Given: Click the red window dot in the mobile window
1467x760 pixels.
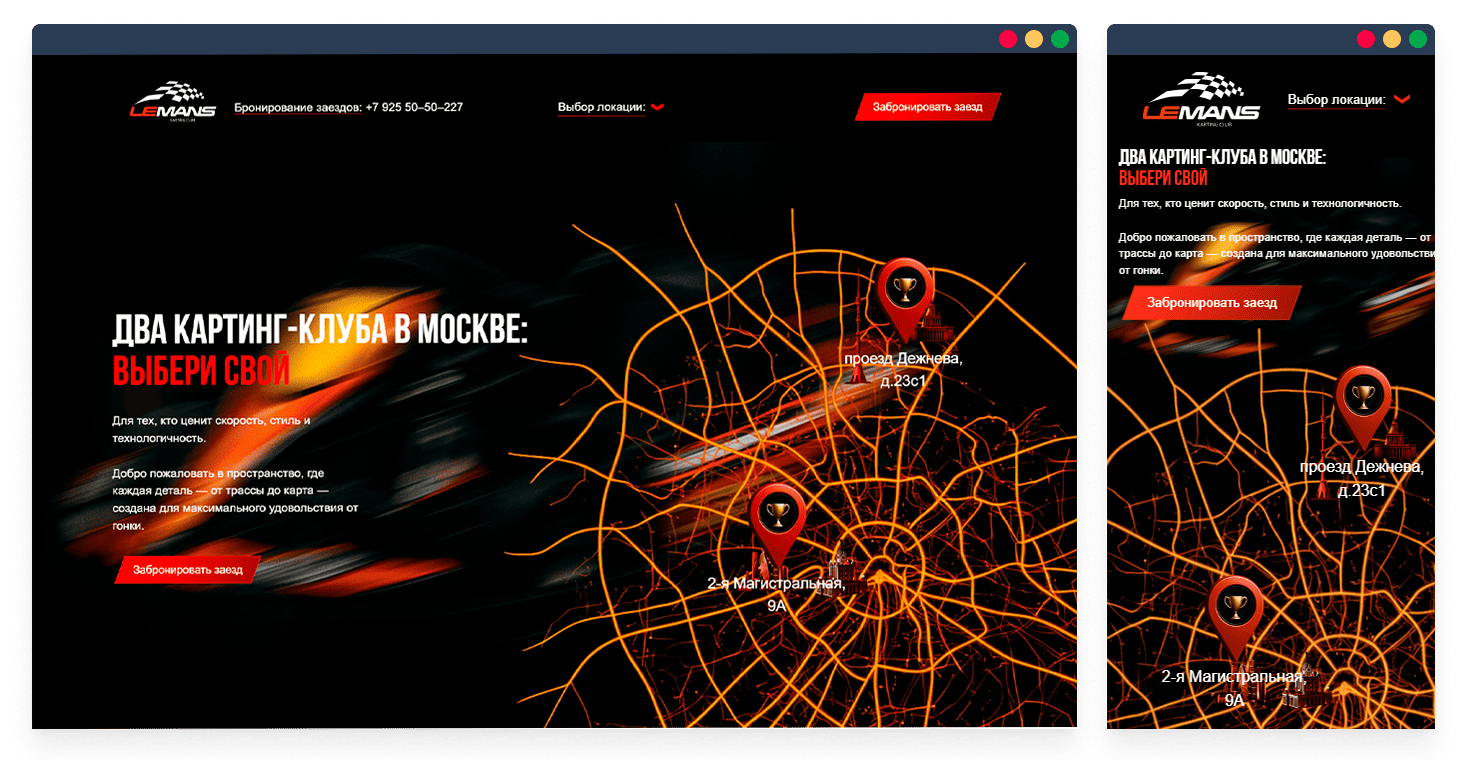Looking at the screenshot, I should click(1366, 39).
